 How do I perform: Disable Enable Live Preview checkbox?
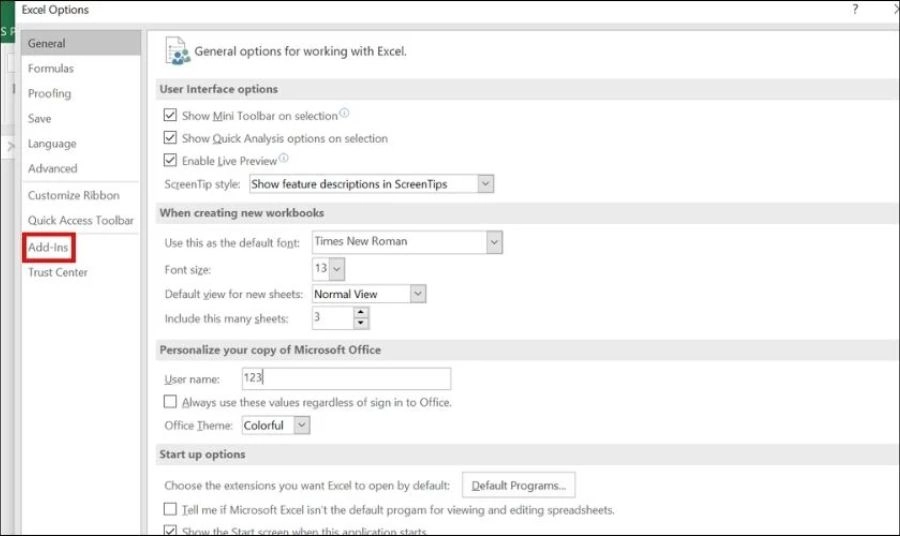click(170, 160)
